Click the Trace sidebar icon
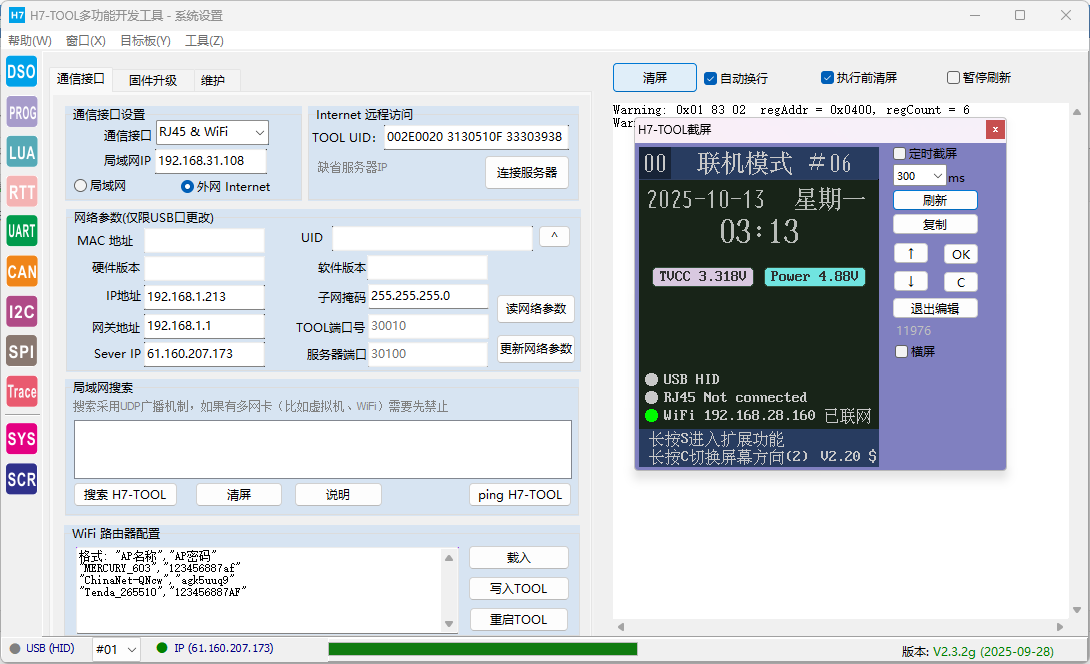This screenshot has width=1090, height=664. pos(21,392)
